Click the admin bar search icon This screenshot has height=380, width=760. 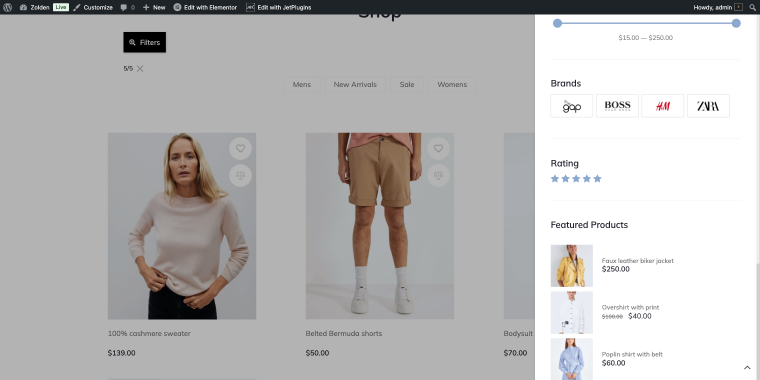752,7
